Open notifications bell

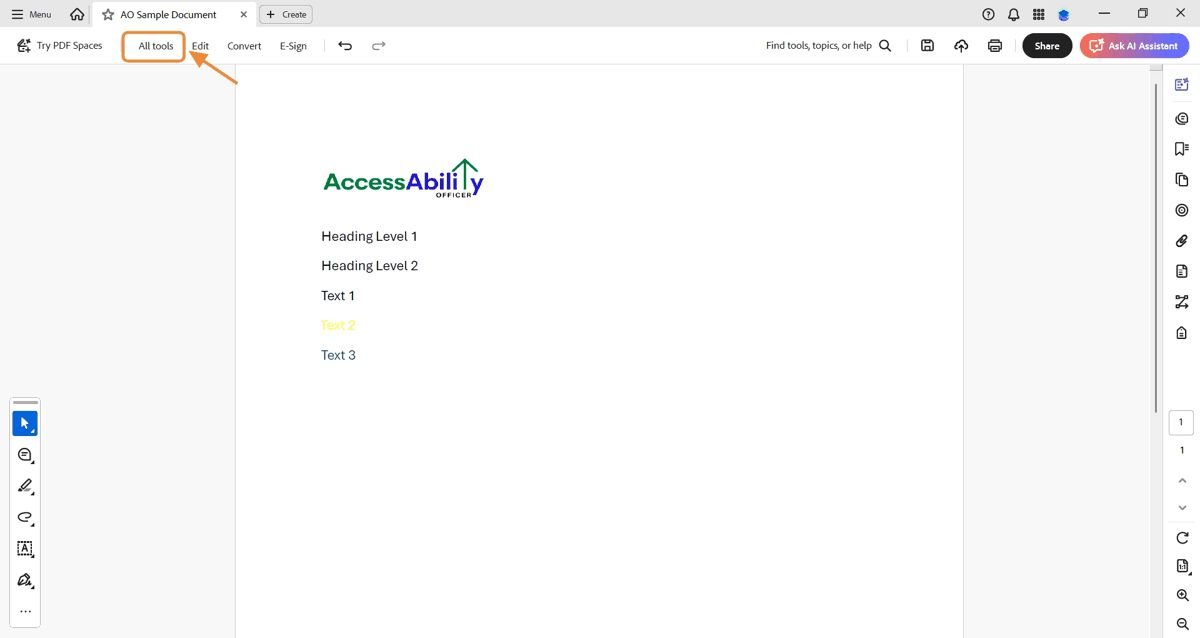1014,14
